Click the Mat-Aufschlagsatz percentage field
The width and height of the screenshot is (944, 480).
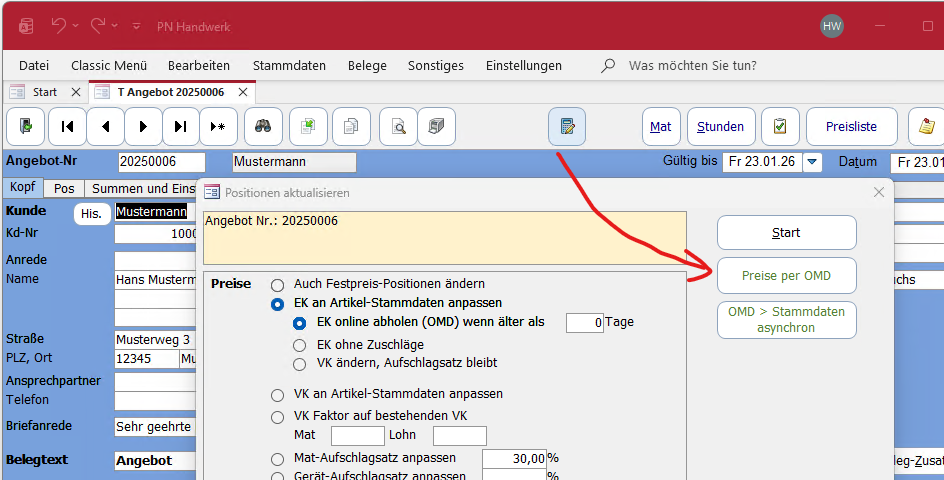click(x=514, y=458)
